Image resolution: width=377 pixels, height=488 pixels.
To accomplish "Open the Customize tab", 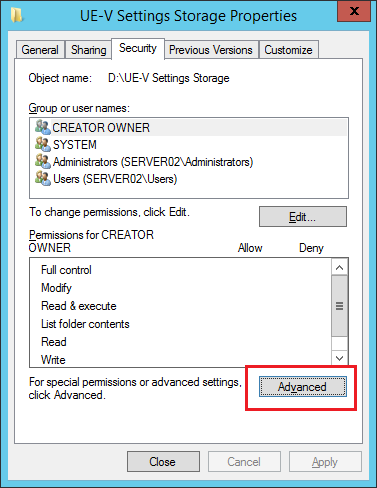I will (288, 50).
